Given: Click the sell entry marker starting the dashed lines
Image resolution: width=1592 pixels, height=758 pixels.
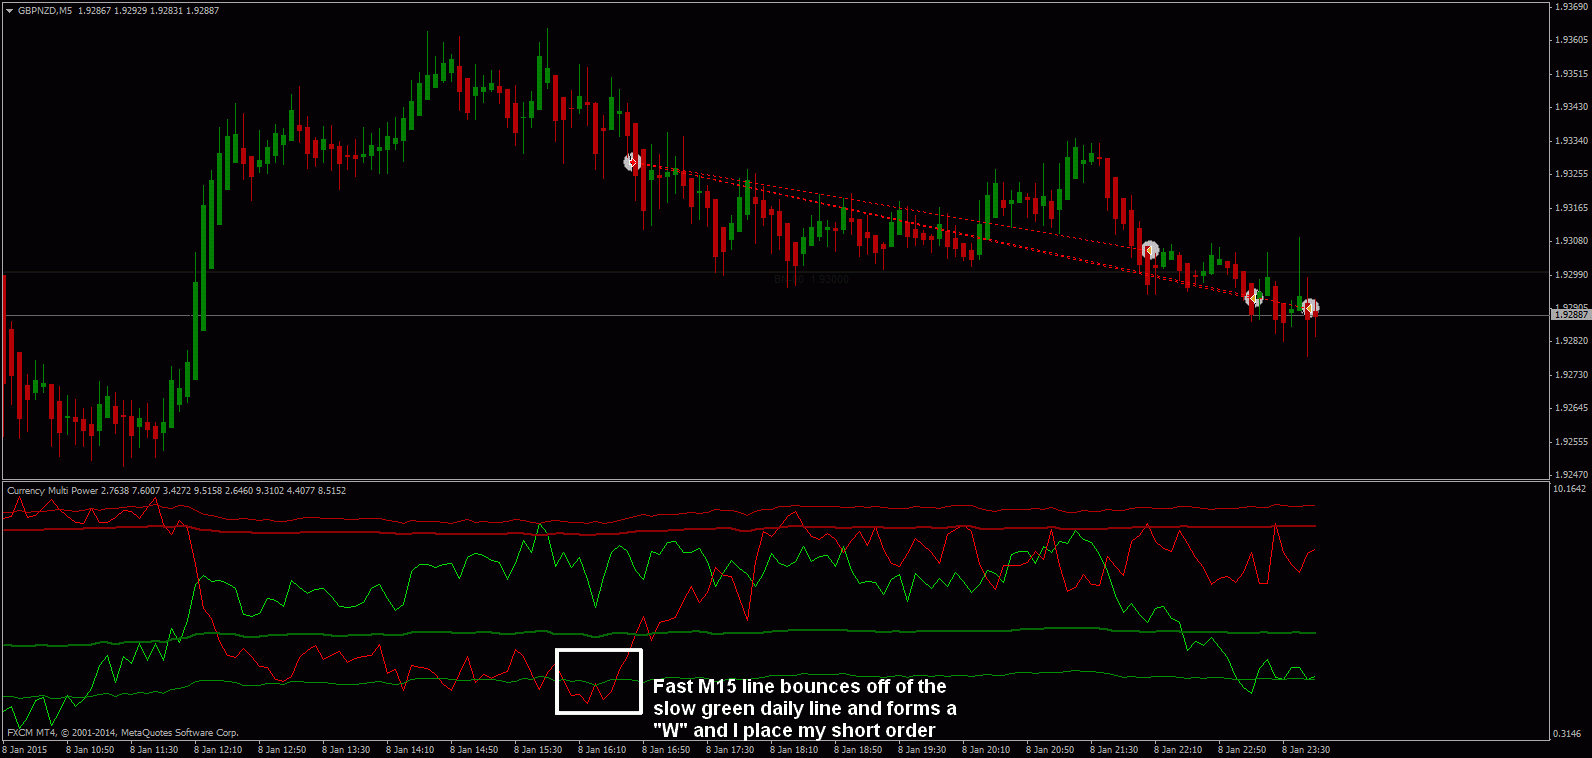Looking at the screenshot, I should [x=632, y=162].
